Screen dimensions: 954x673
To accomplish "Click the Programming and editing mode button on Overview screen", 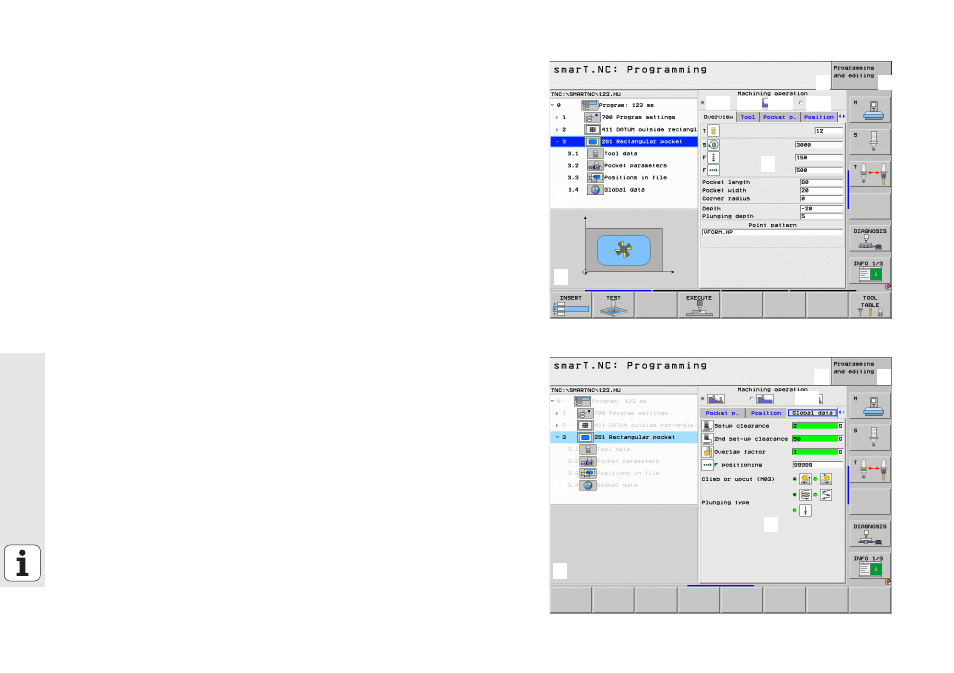I will (854, 71).
